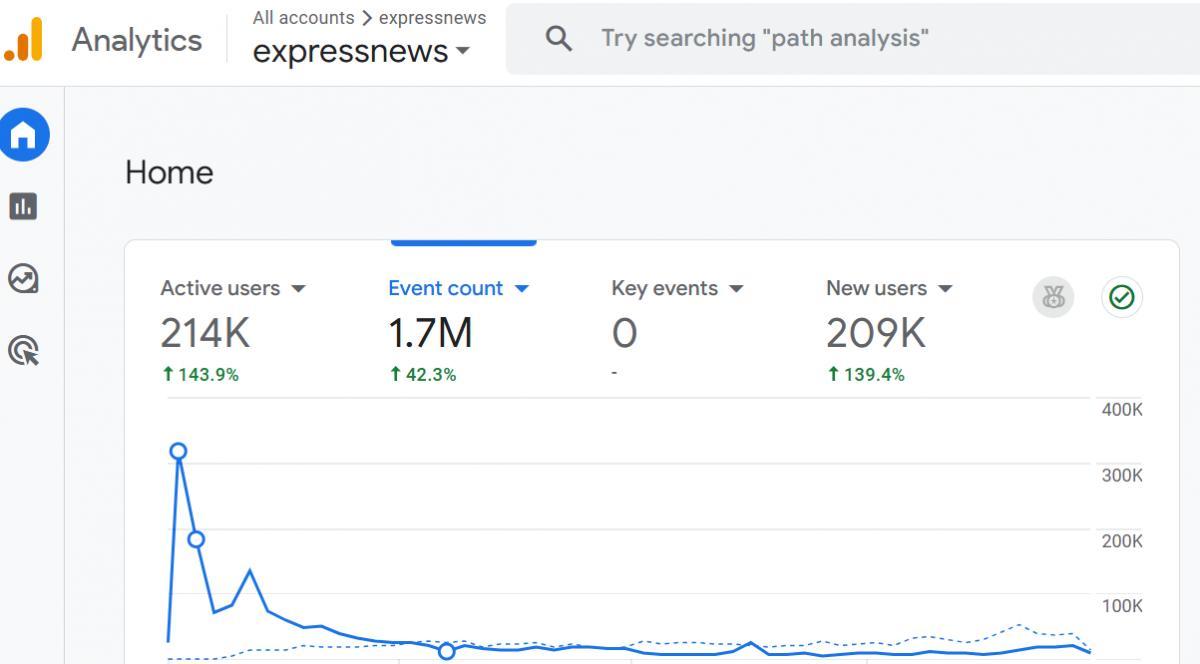
Task: Open the Event count metric dropdown
Action: click(x=521, y=289)
